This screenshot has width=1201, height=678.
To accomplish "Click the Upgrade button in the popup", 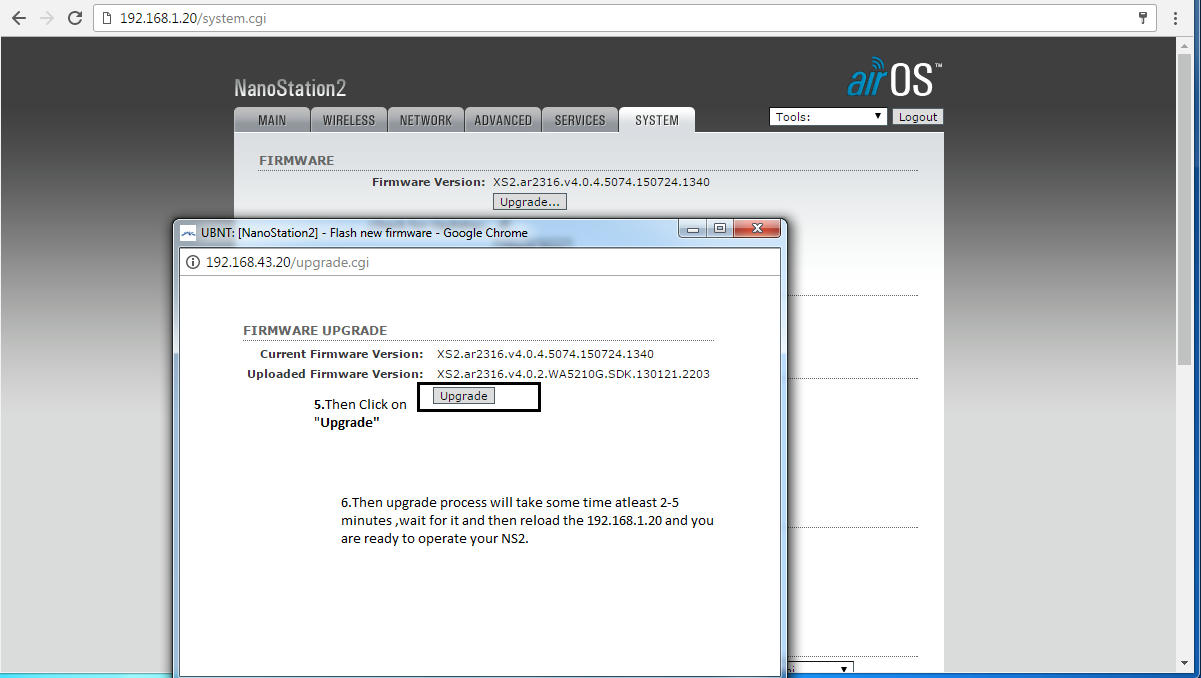I will tap(464, 396).
